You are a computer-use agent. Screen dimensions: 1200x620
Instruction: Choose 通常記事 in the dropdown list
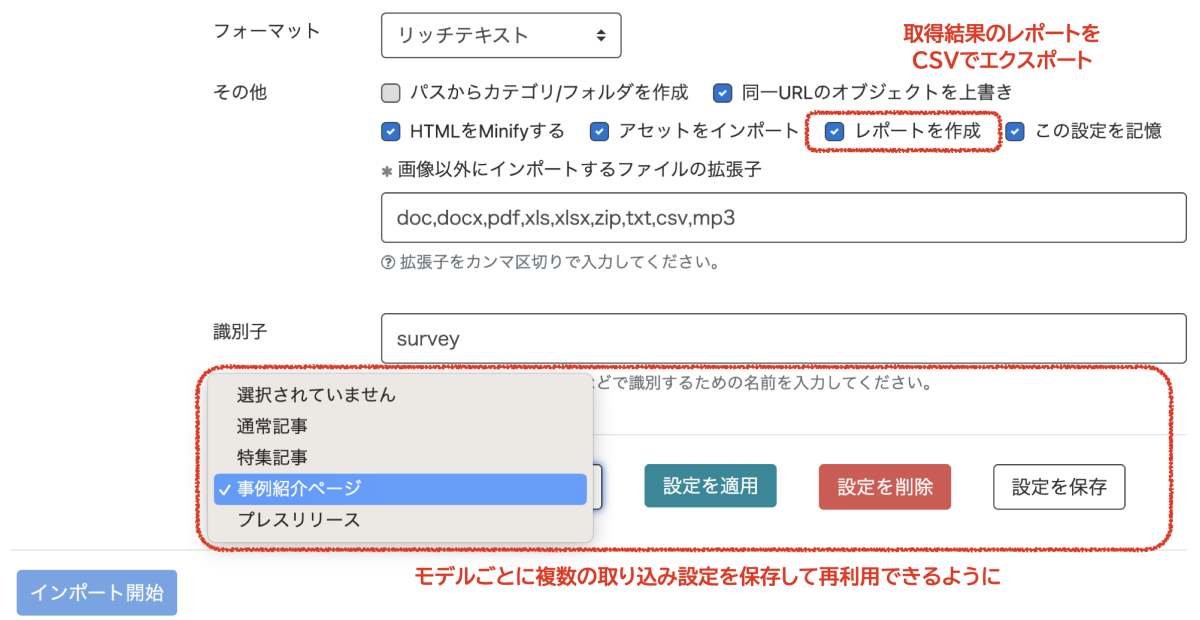[x=272, y=426]
